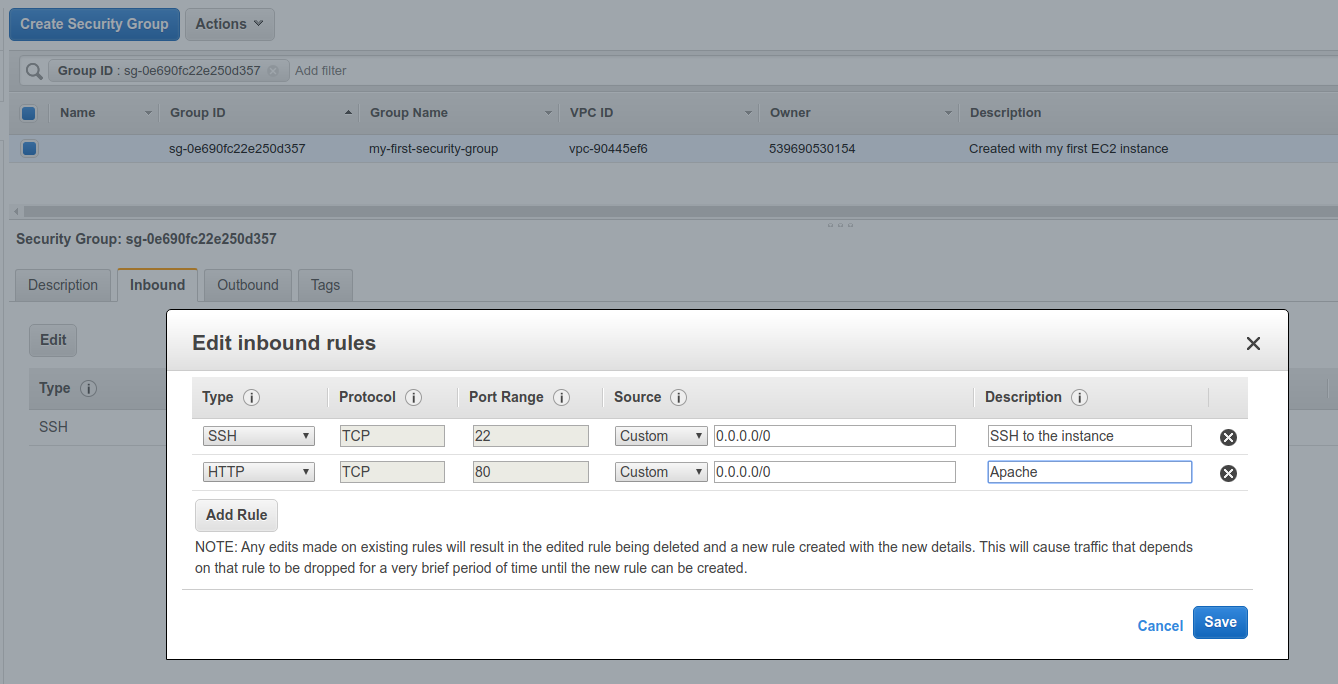Screen dimensions: 1338x684
Task: Click Port Range field showing 80
Action: (x=531, y=472)
